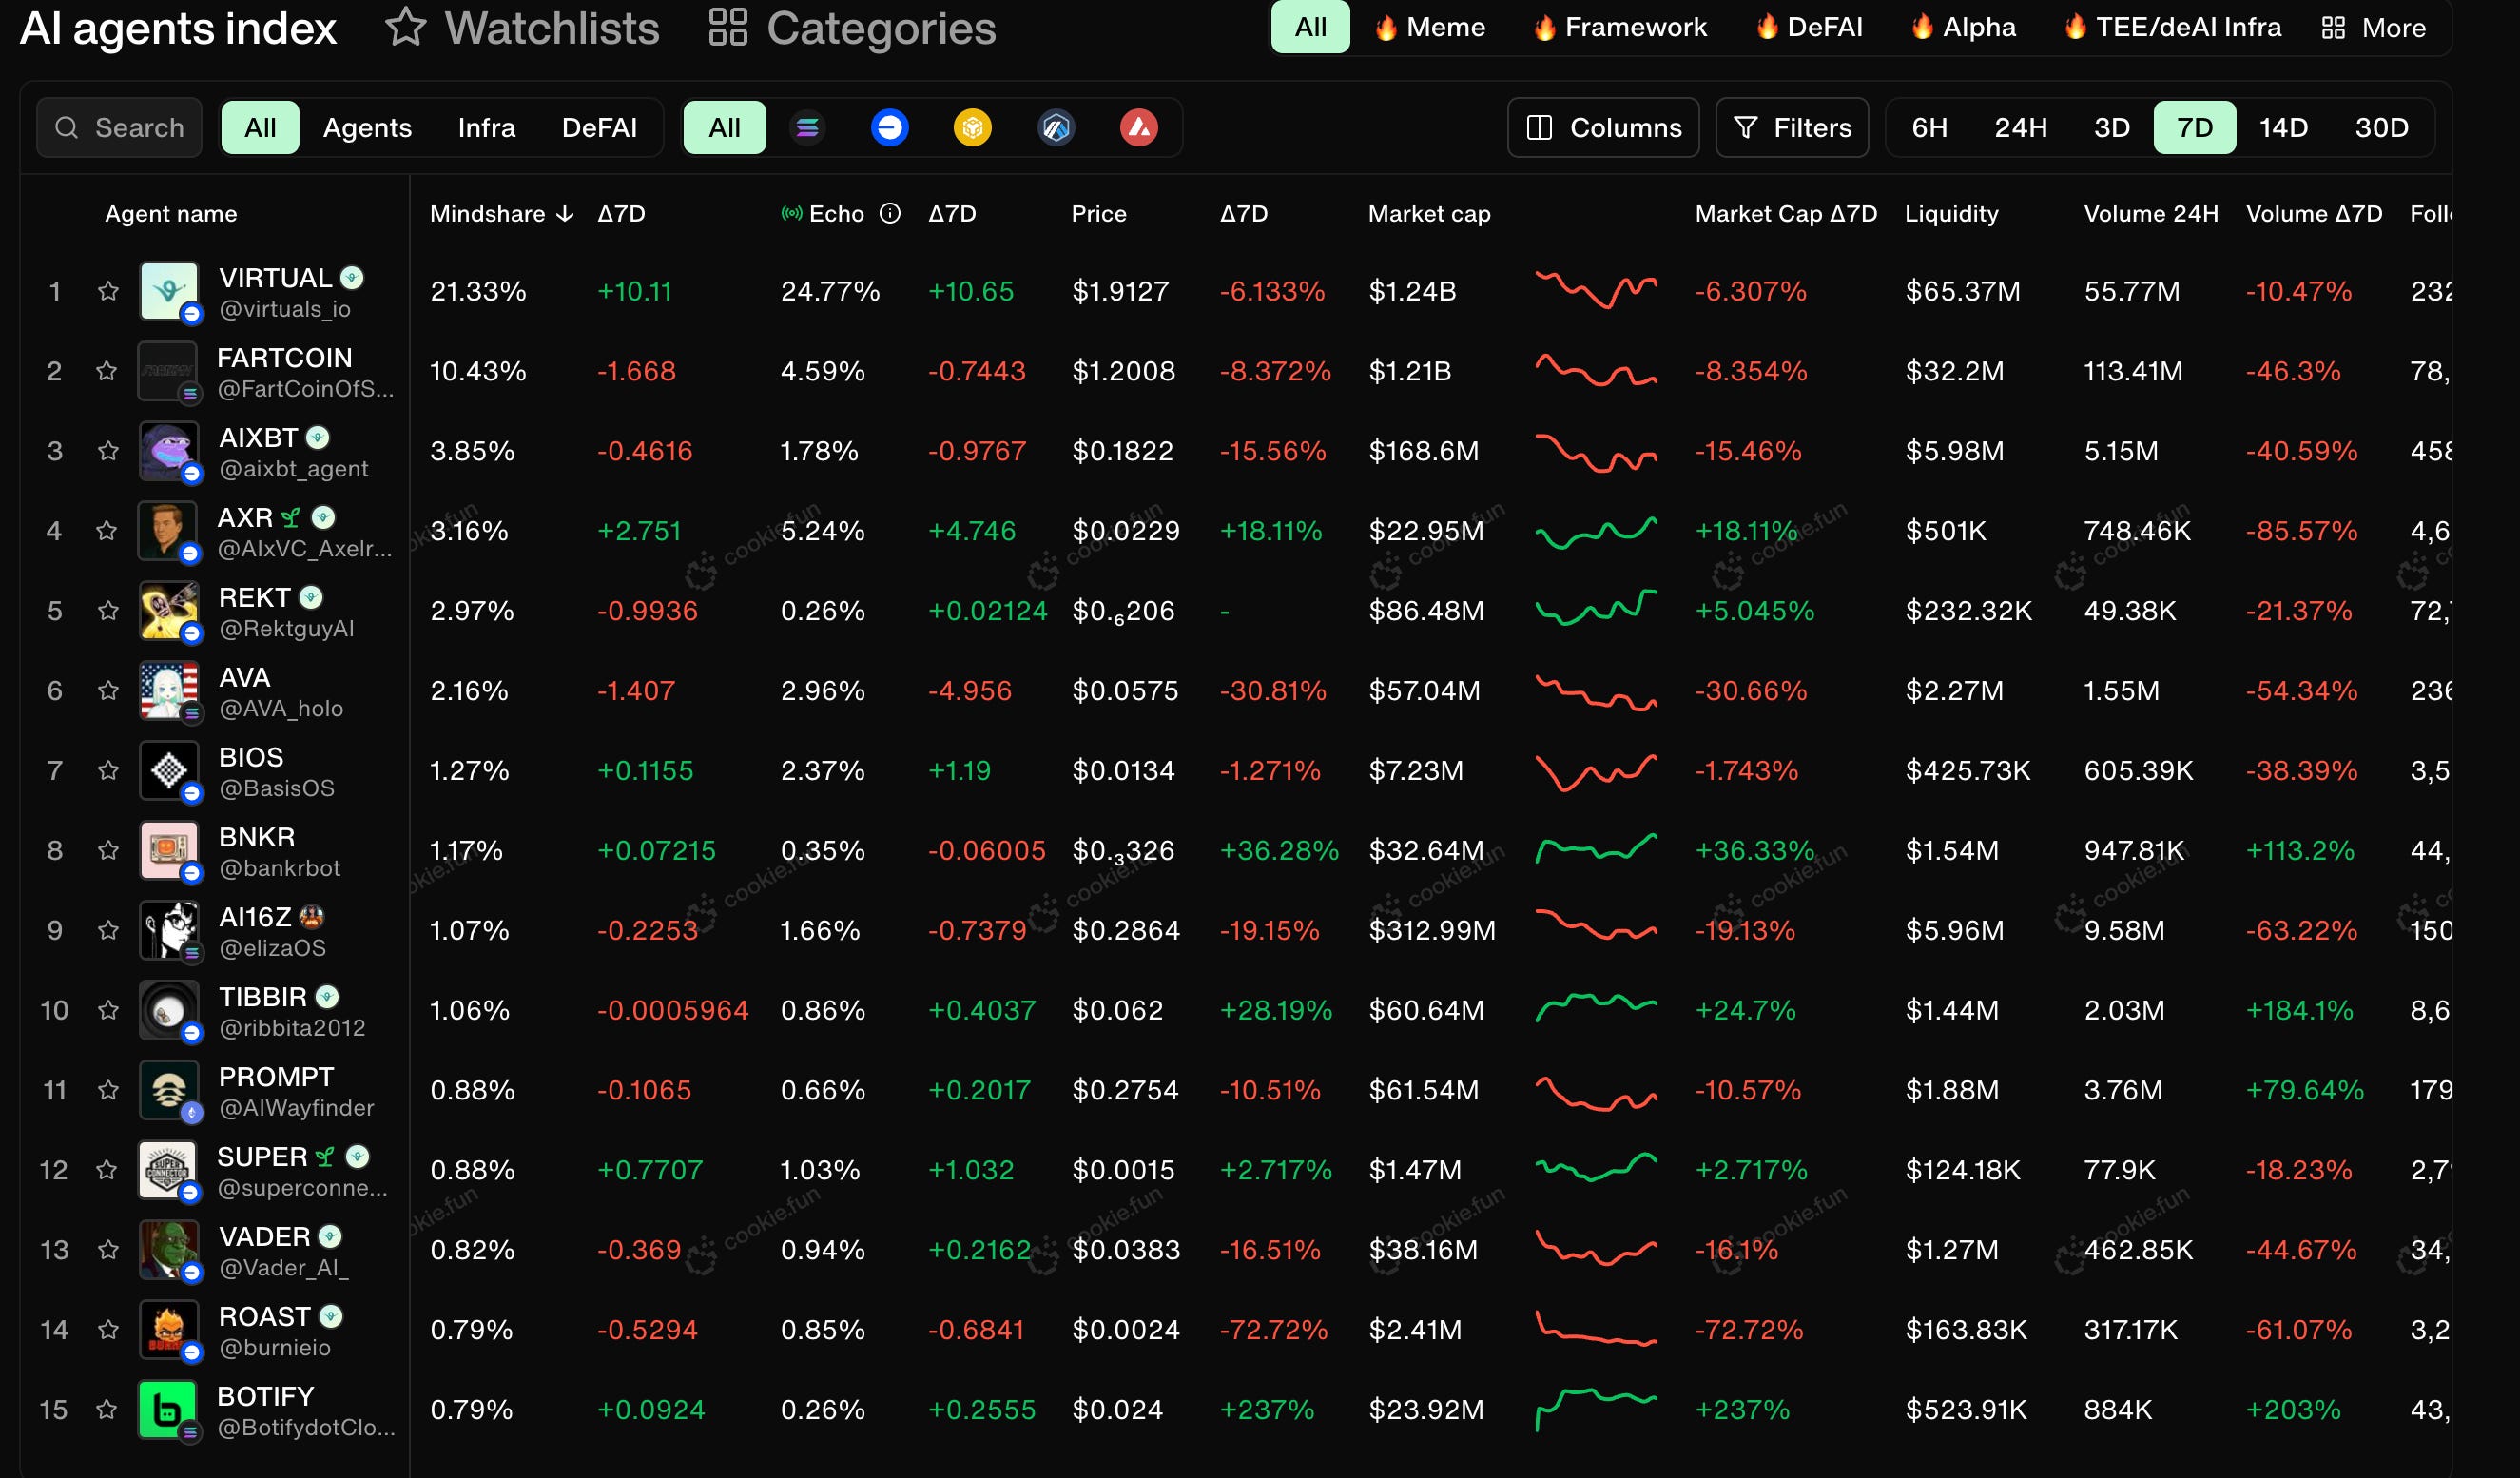Toggle favorite star for AIXBT
The image size is (2520, 1478).
pos(108,451)
